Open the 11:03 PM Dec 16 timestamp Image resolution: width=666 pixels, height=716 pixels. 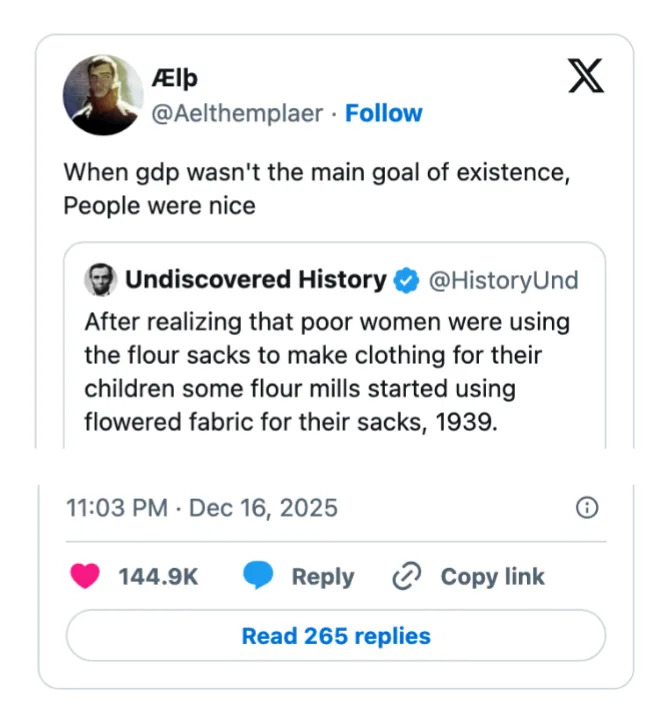201,508
